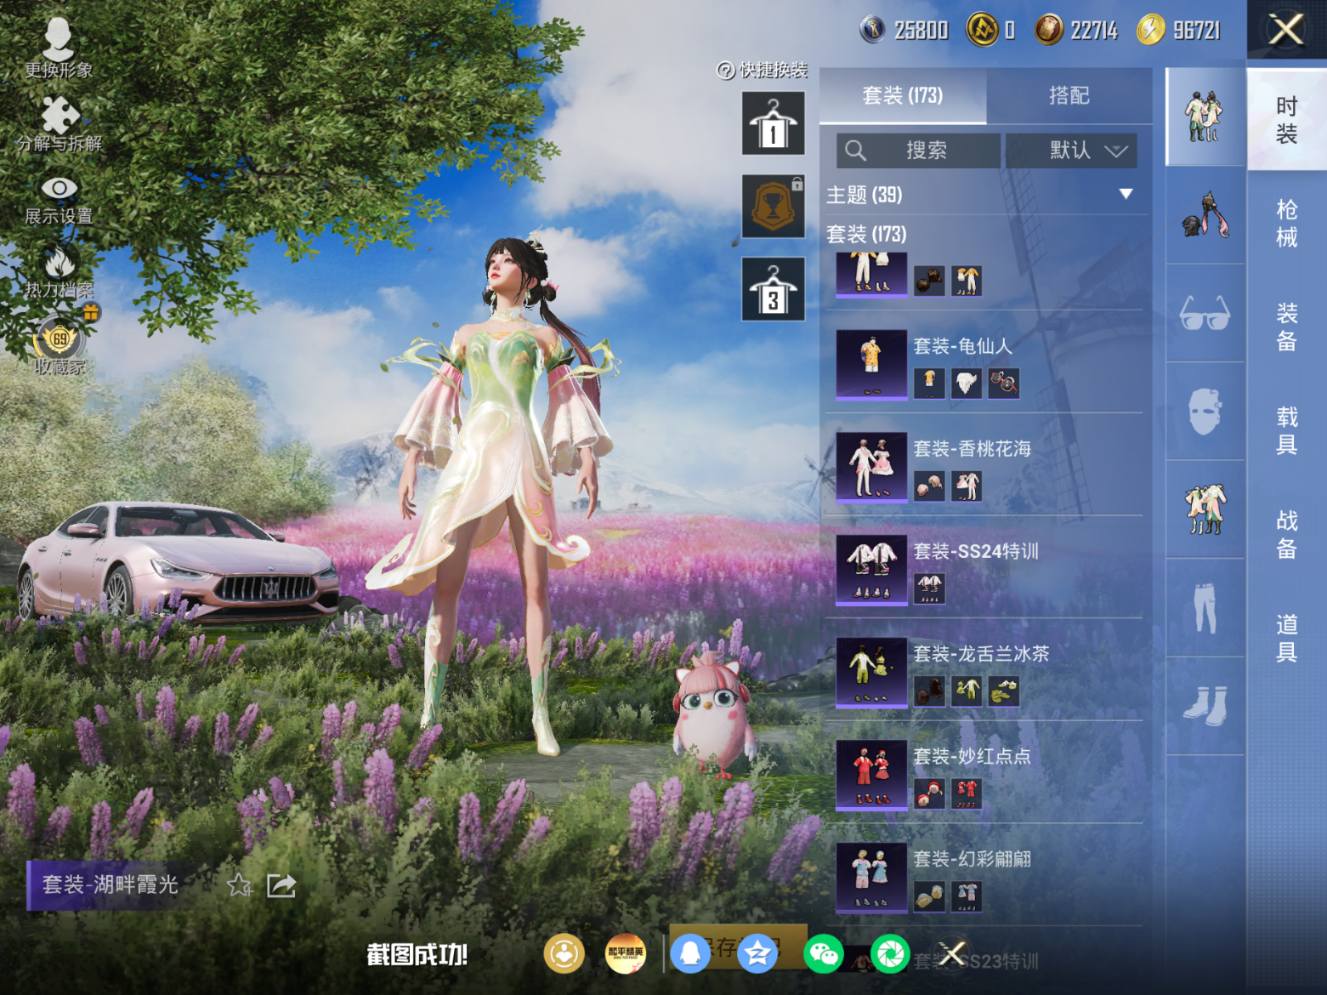This screenshot has height=995, width=1327.
Task: Open the 道具 items tab
Action: tap(1287, 639)
